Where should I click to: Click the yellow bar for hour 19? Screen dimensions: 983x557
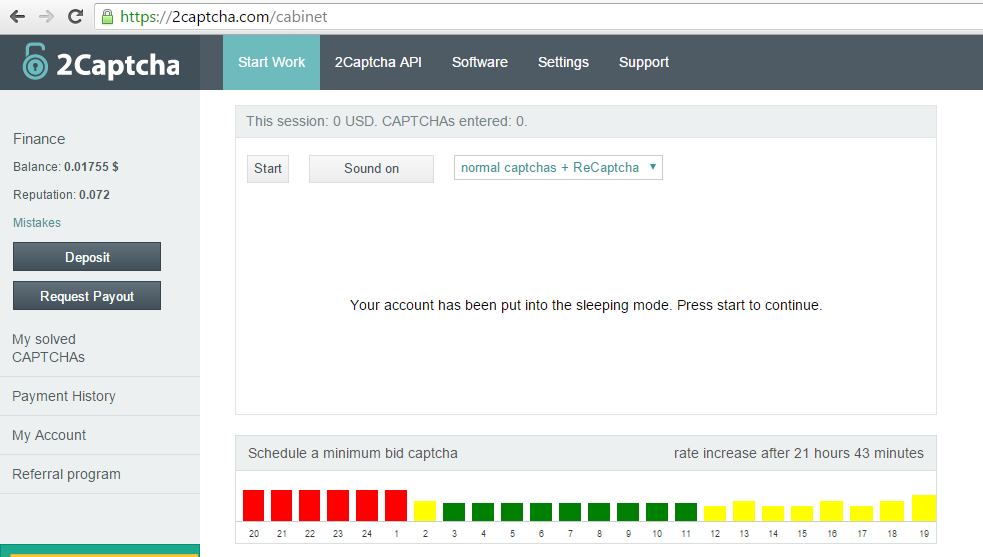pos(924,508)
